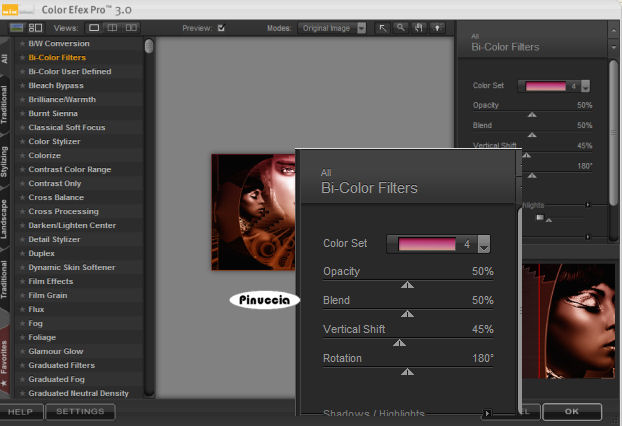This screenshot has height=426, width=622.
Task: Switch to side-by-side preview view icon
Action: point(131,28)
